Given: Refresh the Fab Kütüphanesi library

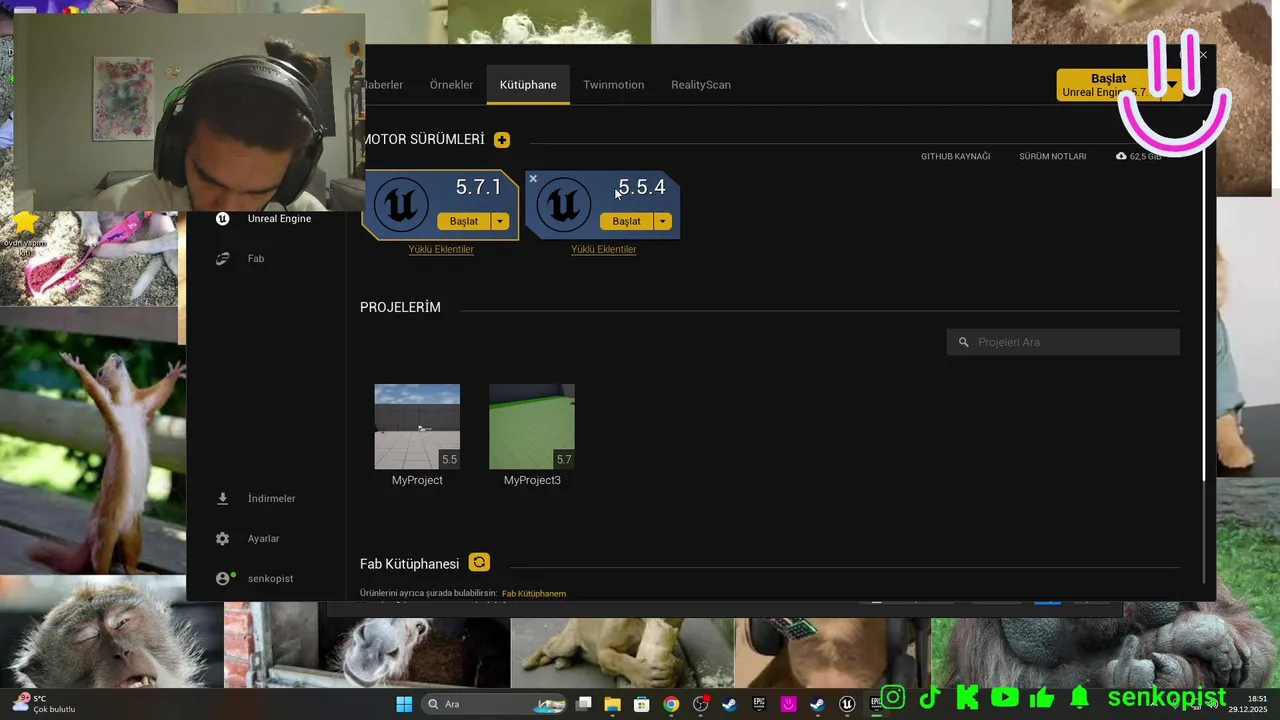Looking at the screenshot, I should tap(479, 562).
